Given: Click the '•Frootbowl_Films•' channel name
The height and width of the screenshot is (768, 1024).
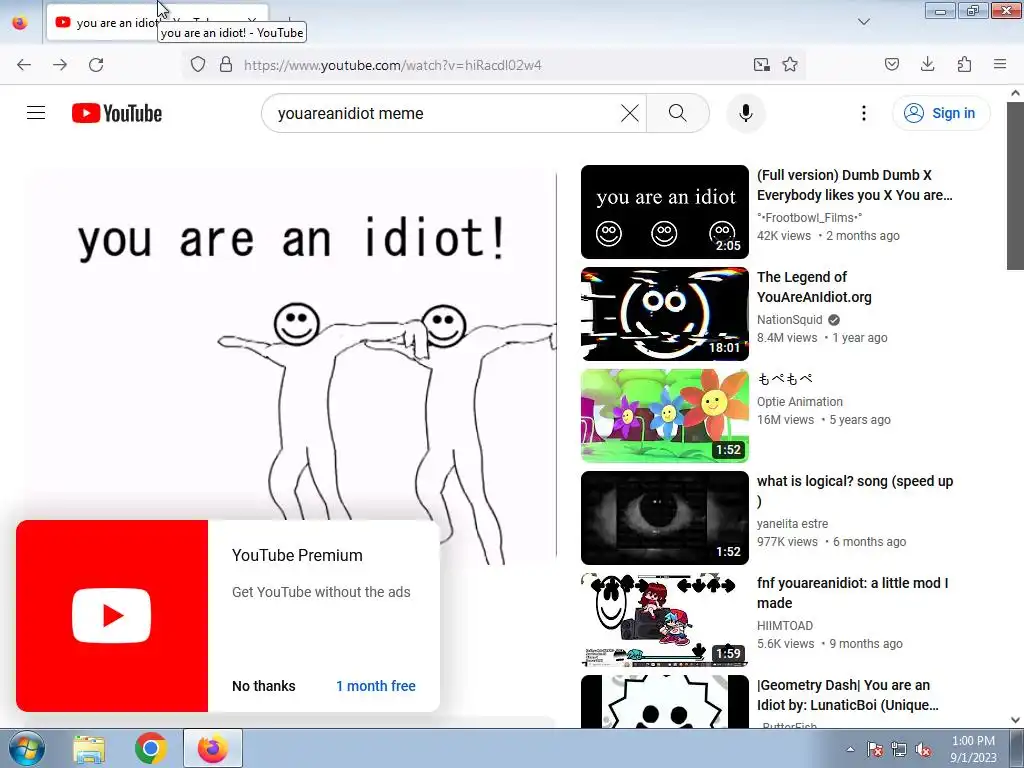Looking at the screenshot, I should pos(810,217).
